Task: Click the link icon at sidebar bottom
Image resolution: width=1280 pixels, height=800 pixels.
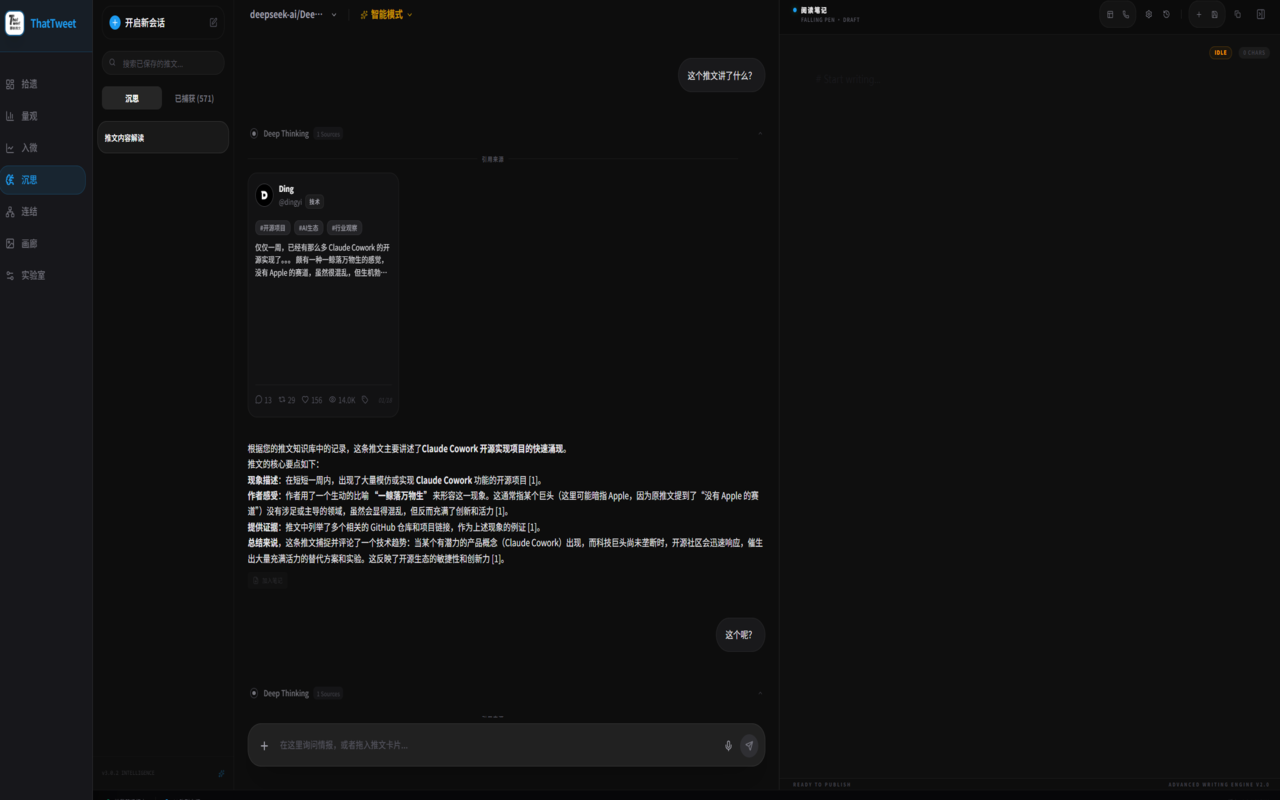Action: point(221,773)
